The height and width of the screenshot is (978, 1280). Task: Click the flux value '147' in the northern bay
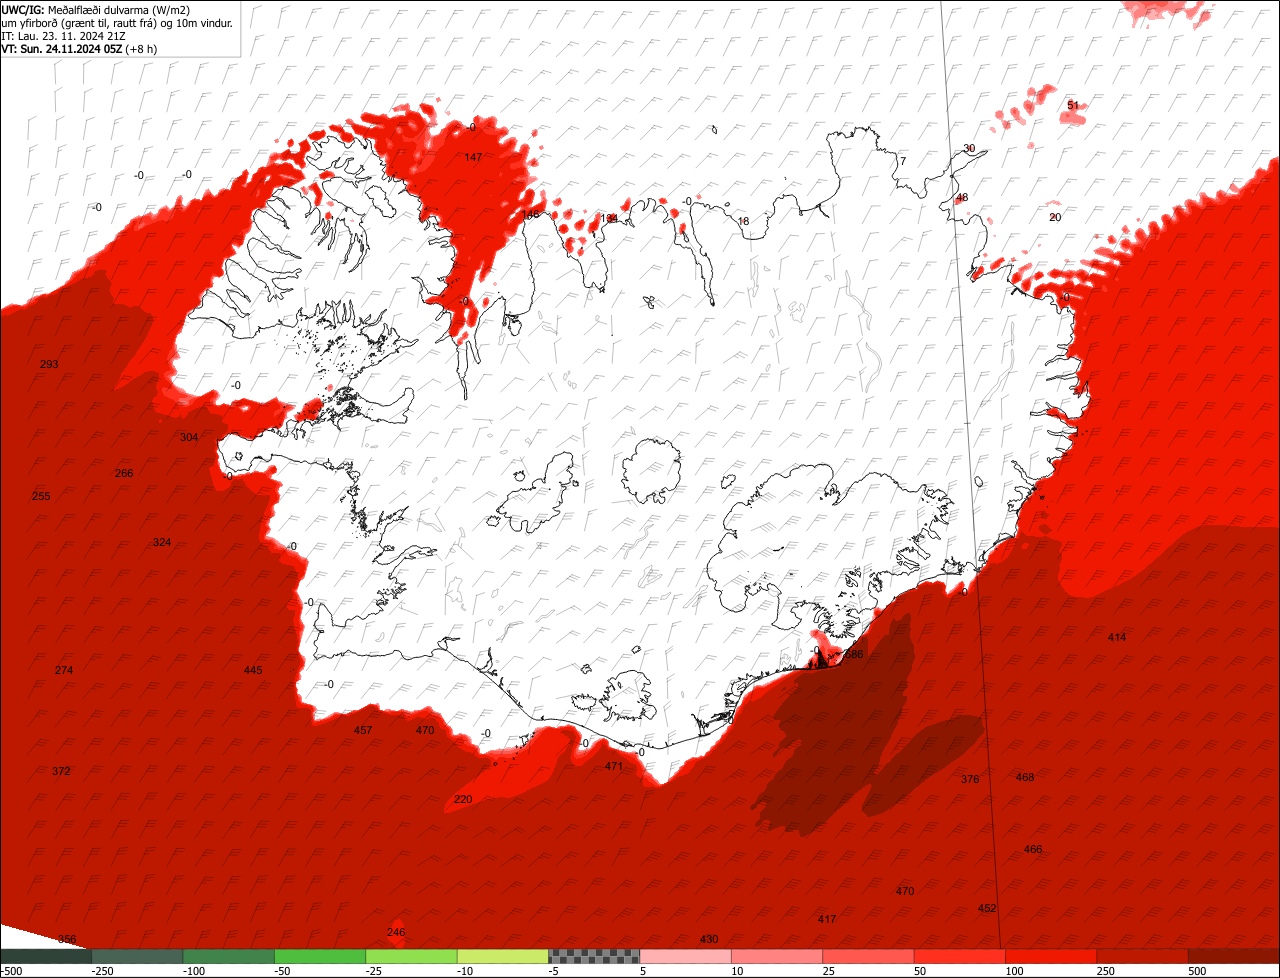coord(473,158)
